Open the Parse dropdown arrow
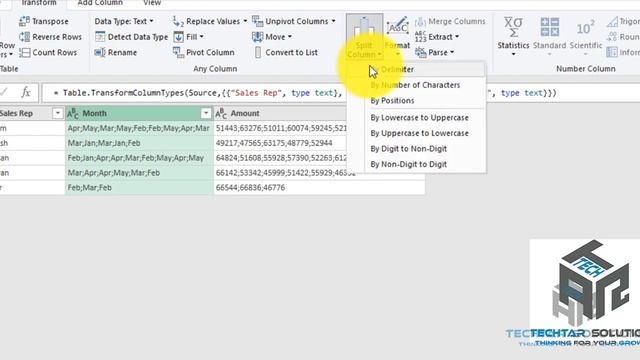The image size is (640, 360). click(452, 52)
